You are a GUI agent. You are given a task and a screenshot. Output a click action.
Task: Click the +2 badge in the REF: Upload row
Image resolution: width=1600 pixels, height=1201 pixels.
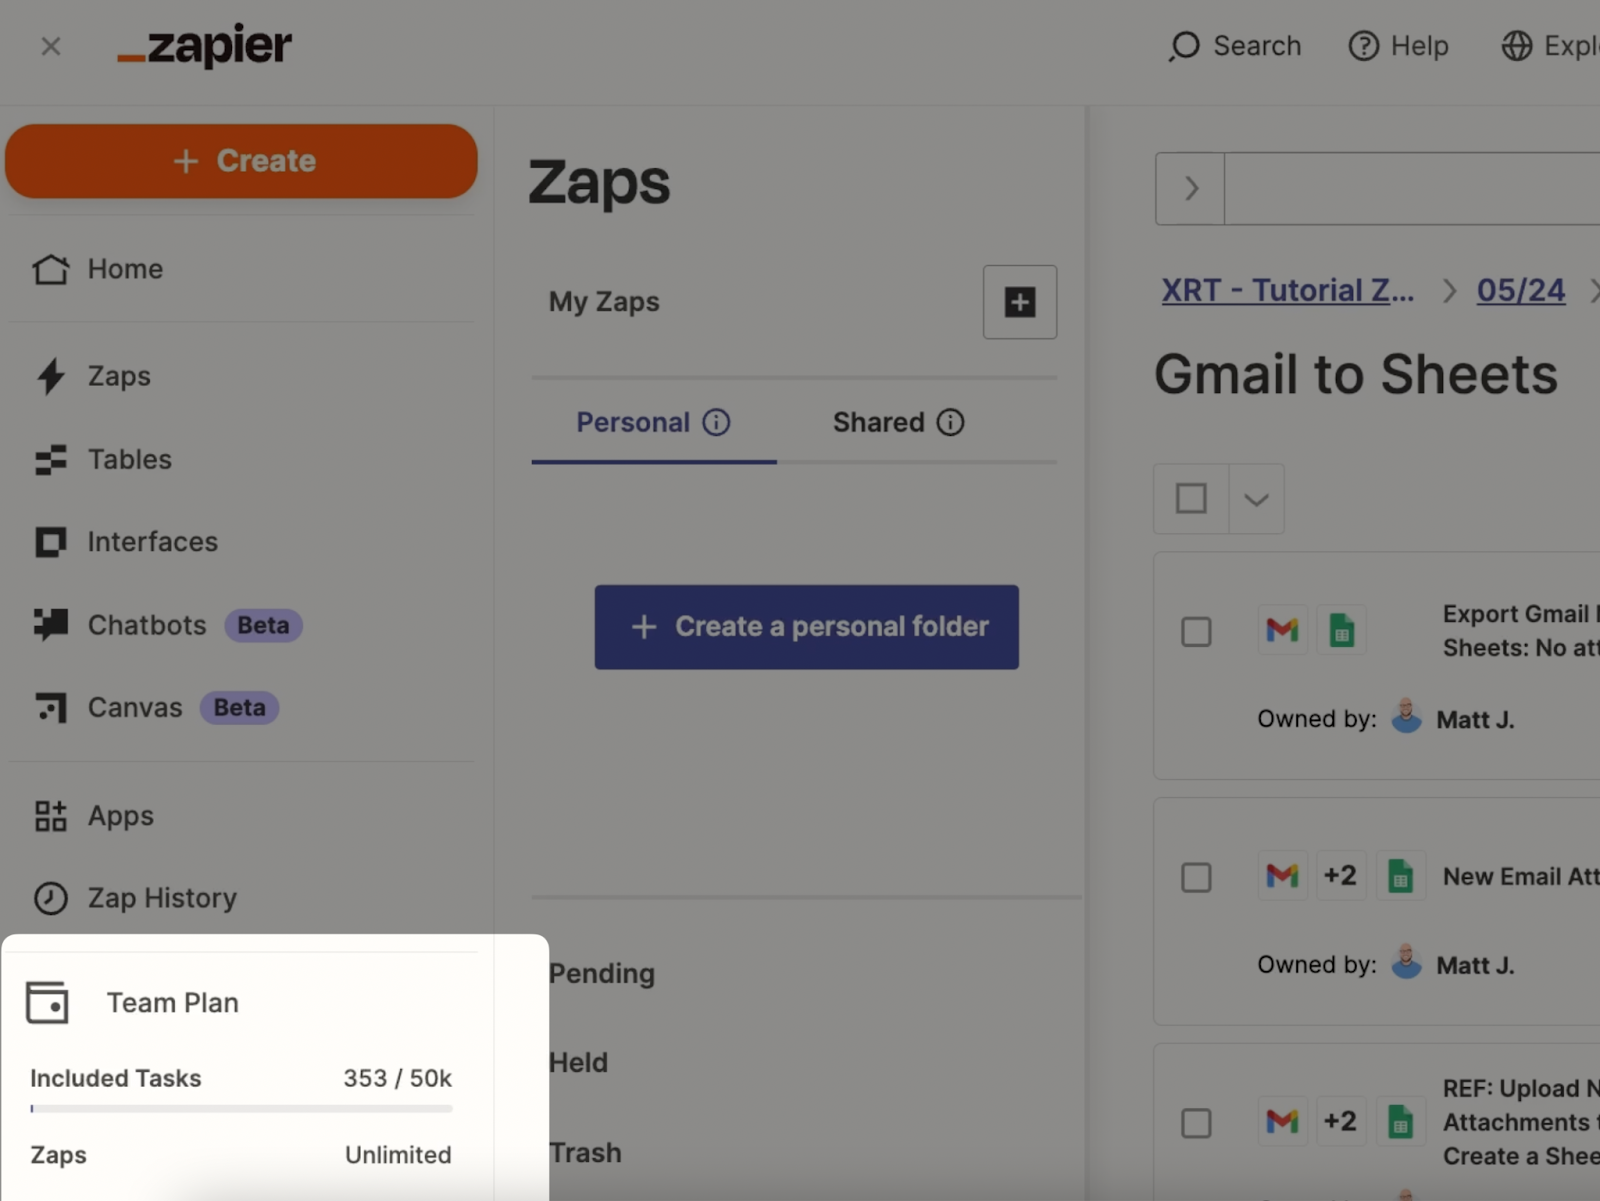1340,1121
